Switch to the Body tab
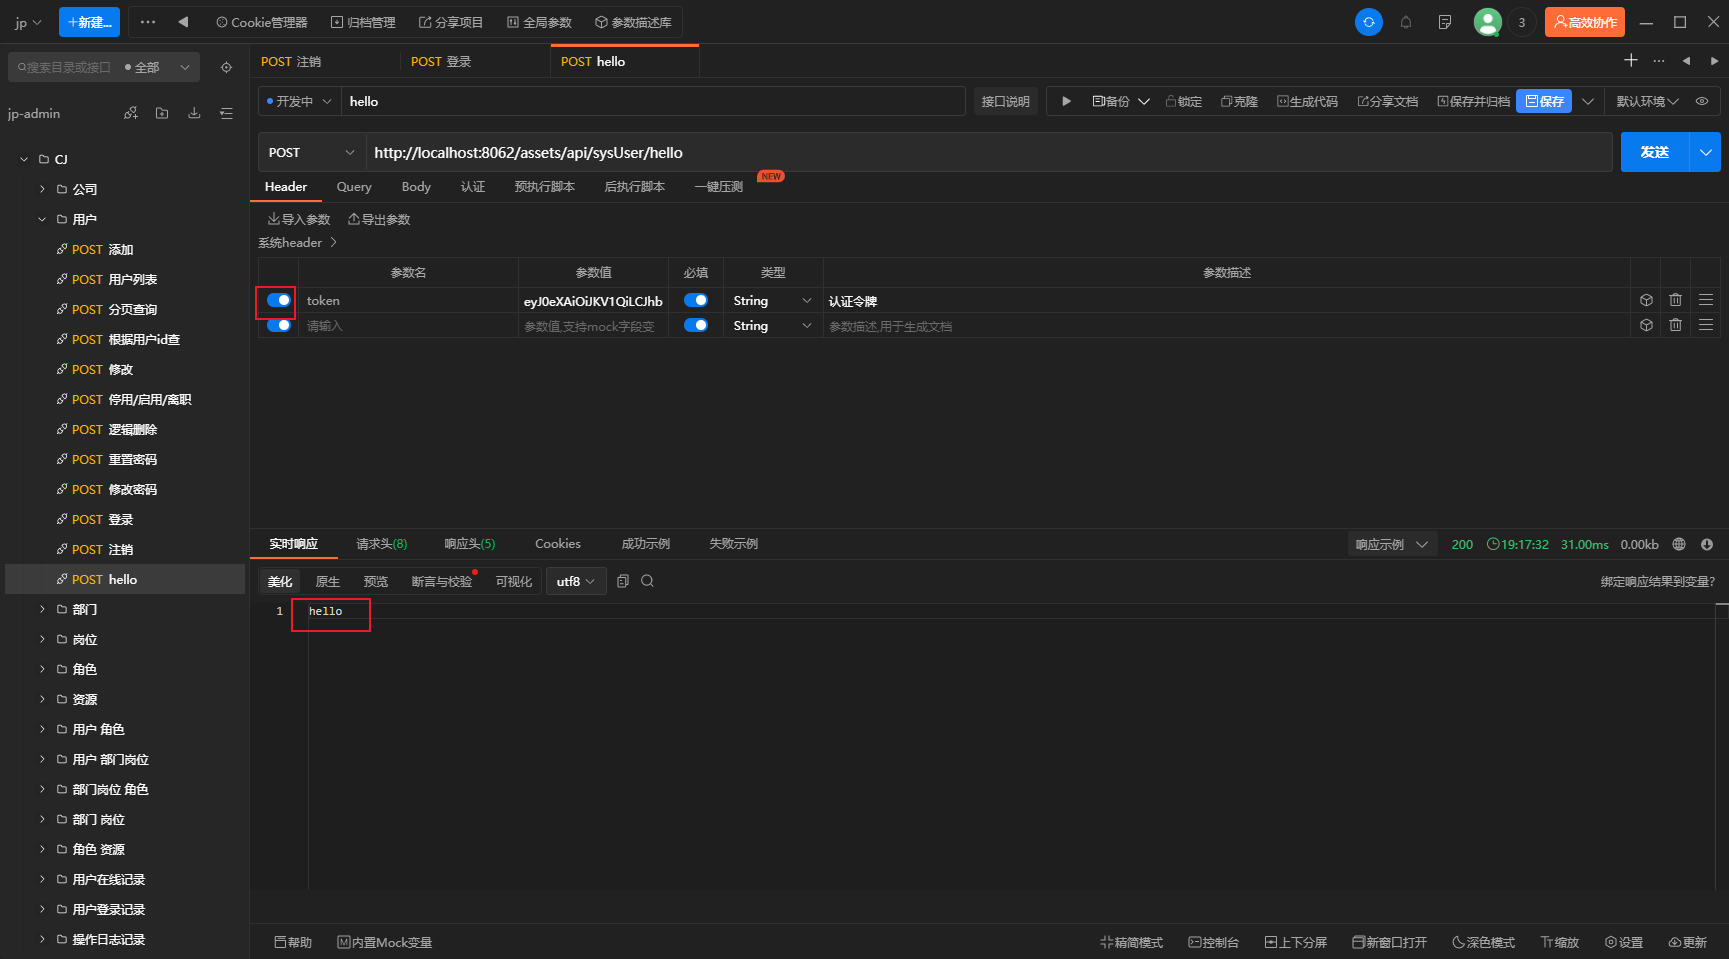 tap(416, 187)
